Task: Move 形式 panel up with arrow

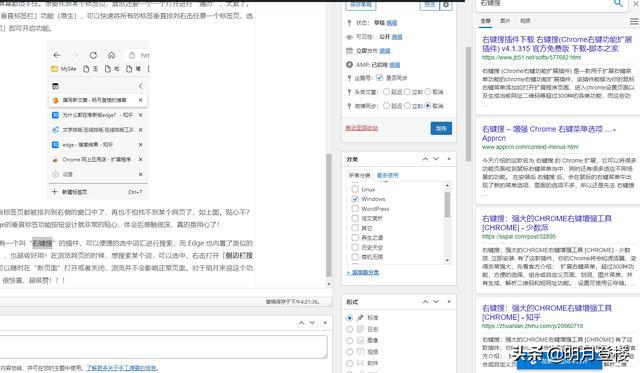Action: 425,302
